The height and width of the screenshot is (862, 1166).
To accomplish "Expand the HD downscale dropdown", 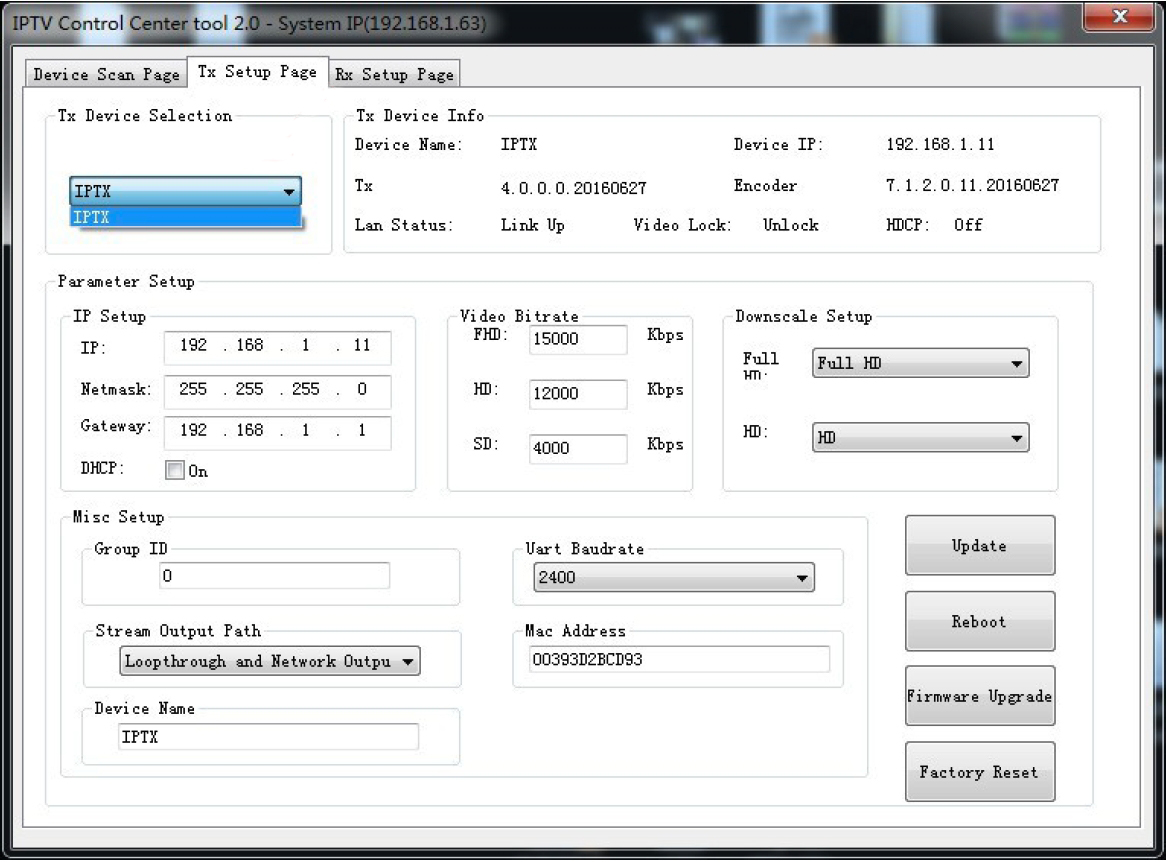I will (x=920, y=437).
